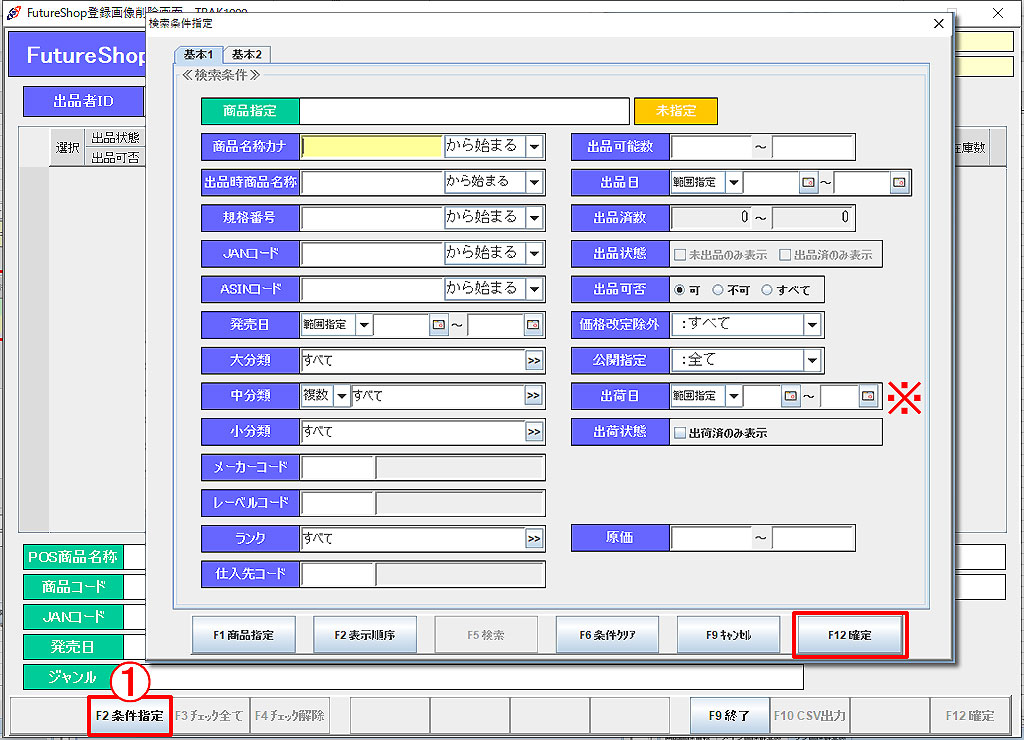The width and height of the screenshot is (1024, 740).
Task: Select the 不可 radio button for 出品可否
Action: pyautogui.click(x=717, y=290)
